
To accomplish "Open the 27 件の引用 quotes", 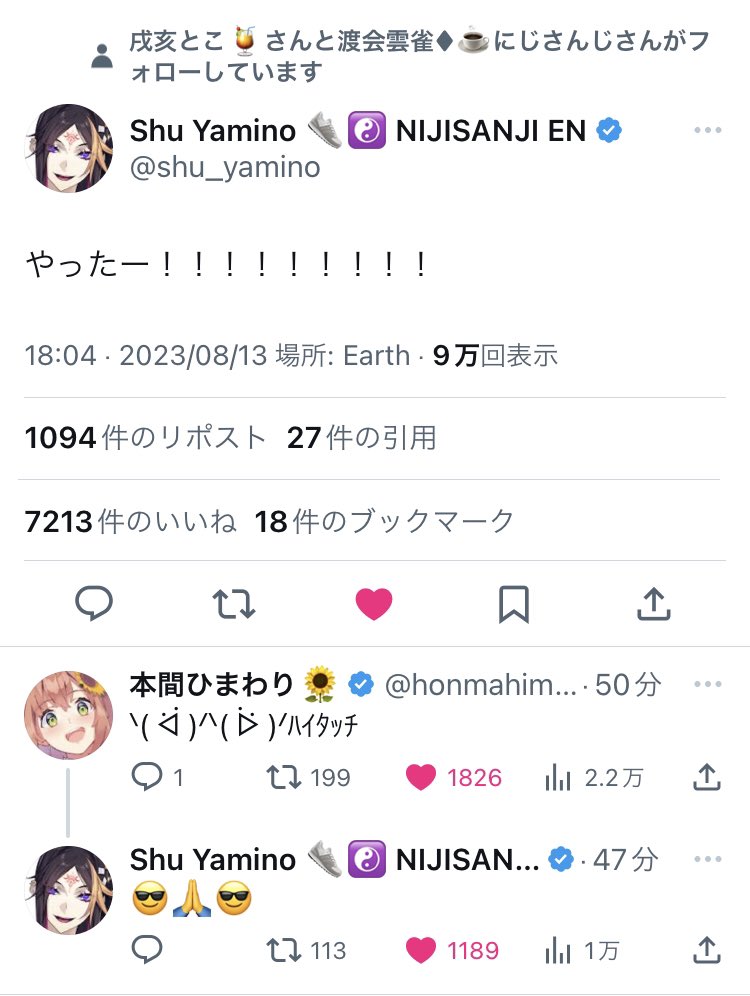I will pos(361,438).
